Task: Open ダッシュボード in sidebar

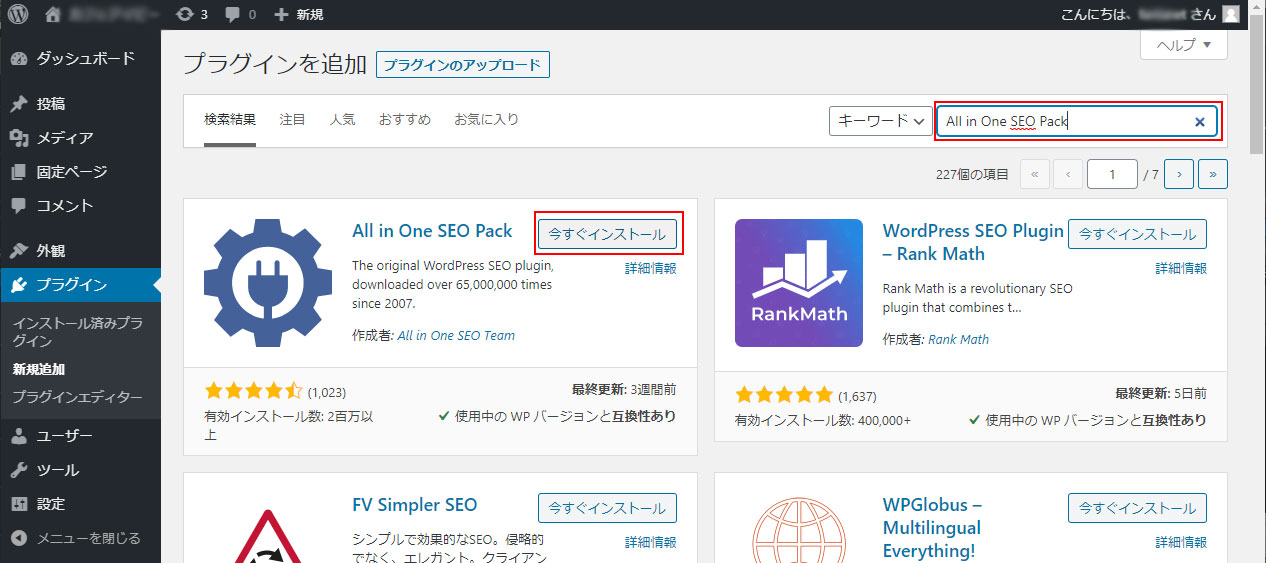Action: tap(80, 58)
